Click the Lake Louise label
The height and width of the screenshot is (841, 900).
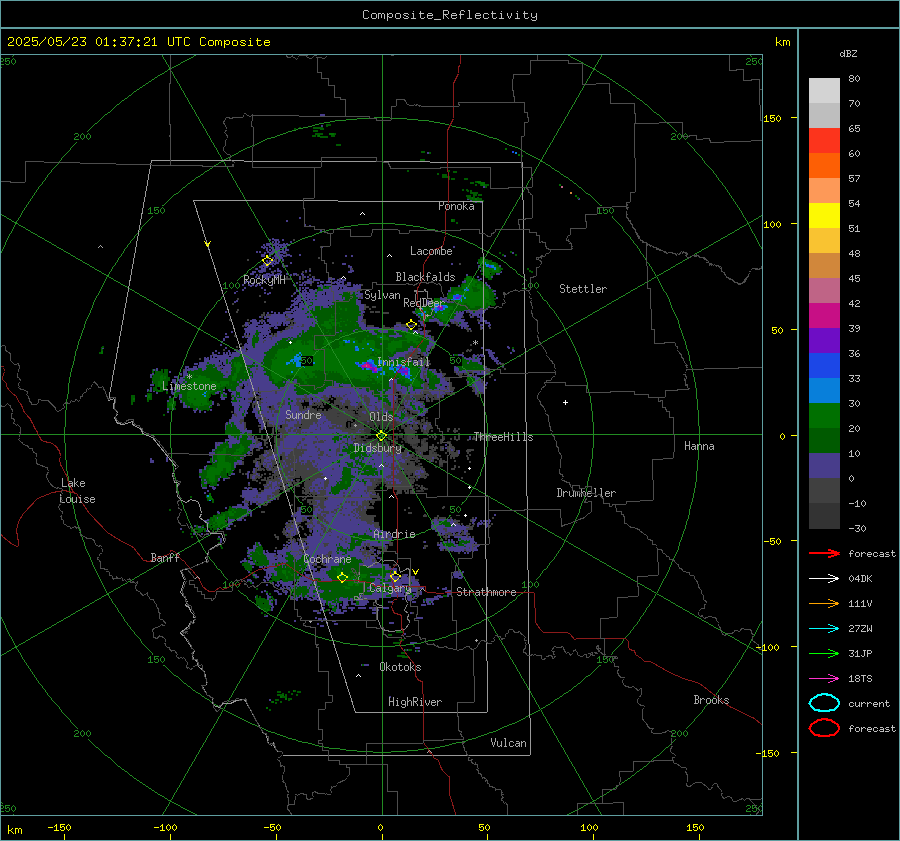click(x=77, y=491)
